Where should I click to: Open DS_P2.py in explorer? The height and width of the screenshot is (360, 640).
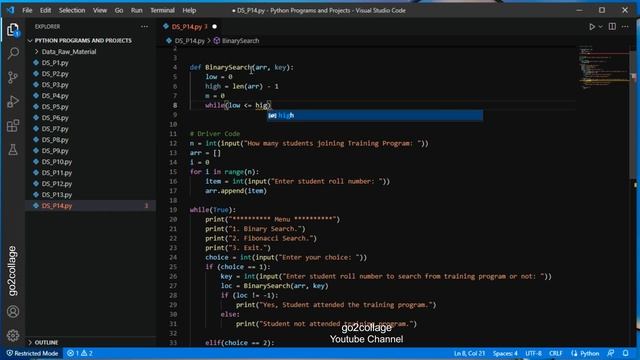tap(55, 74)
